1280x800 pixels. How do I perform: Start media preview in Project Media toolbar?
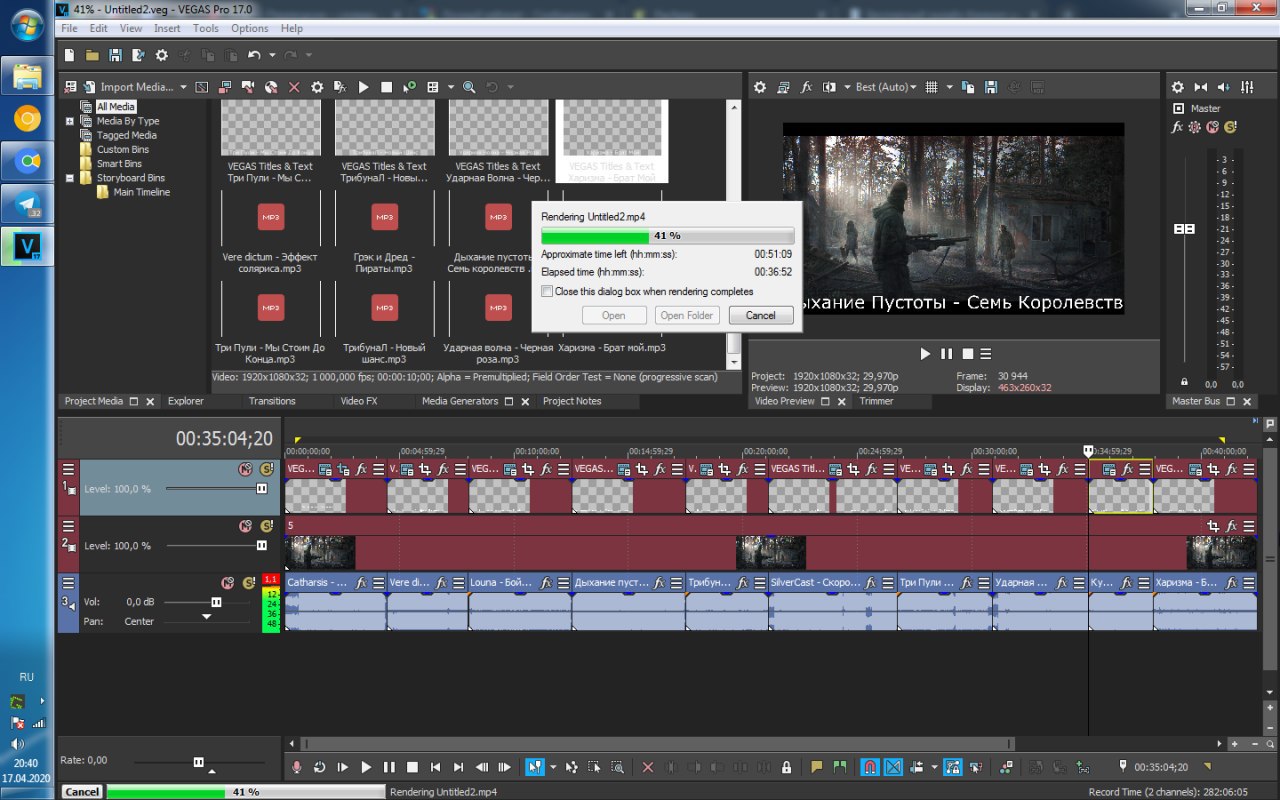364,87
